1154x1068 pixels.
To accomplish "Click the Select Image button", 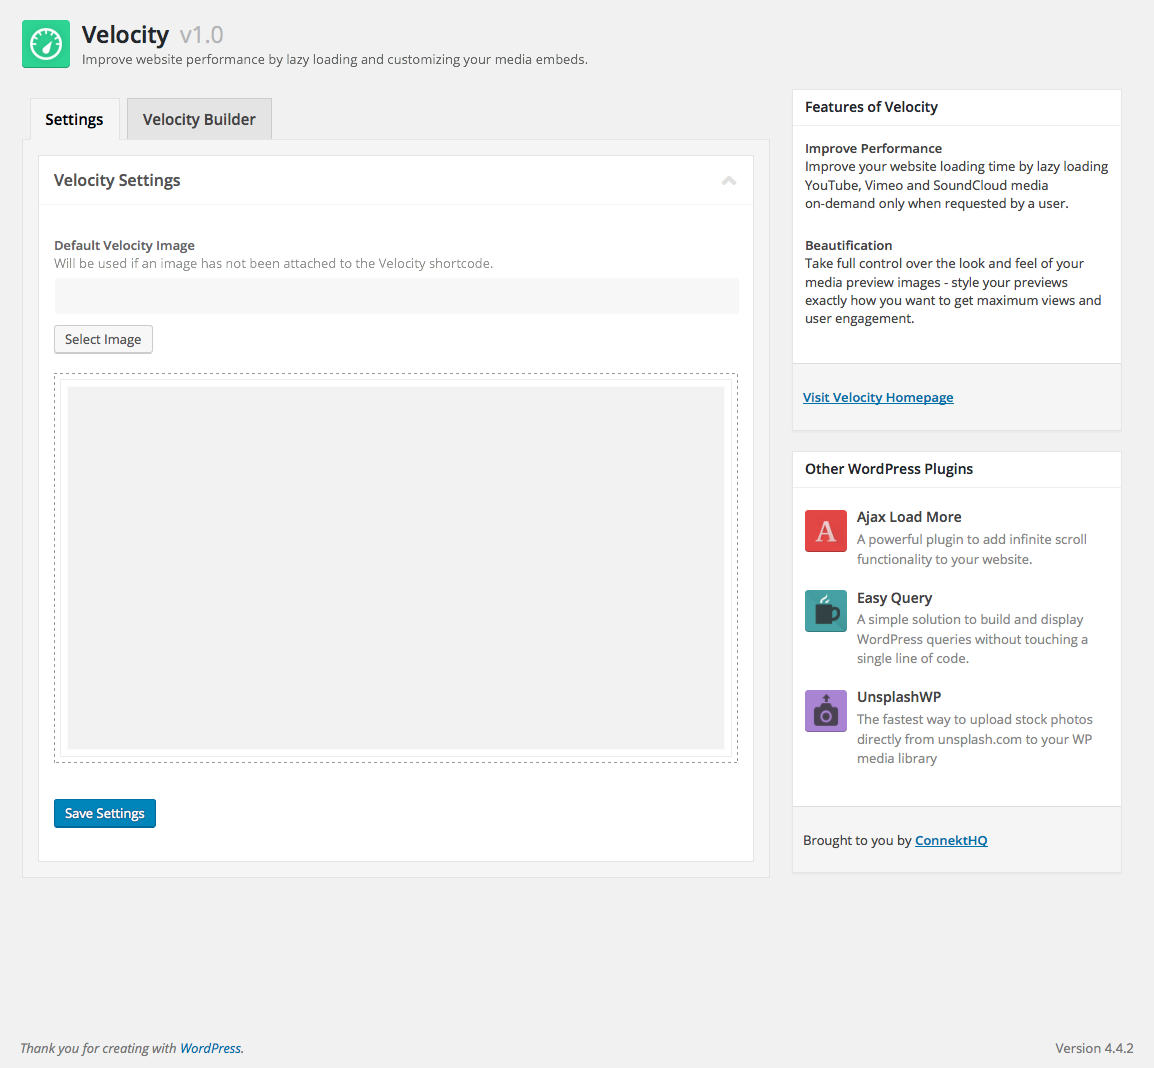I will [x=103, y=339].
